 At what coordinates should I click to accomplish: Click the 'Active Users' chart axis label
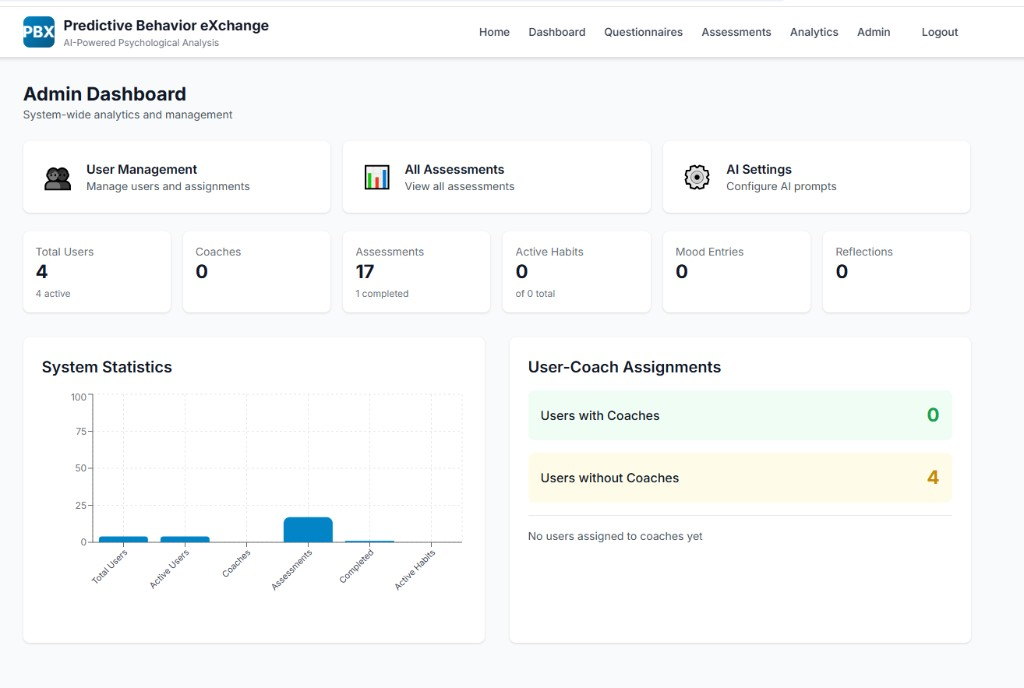(x=169, y=568)
